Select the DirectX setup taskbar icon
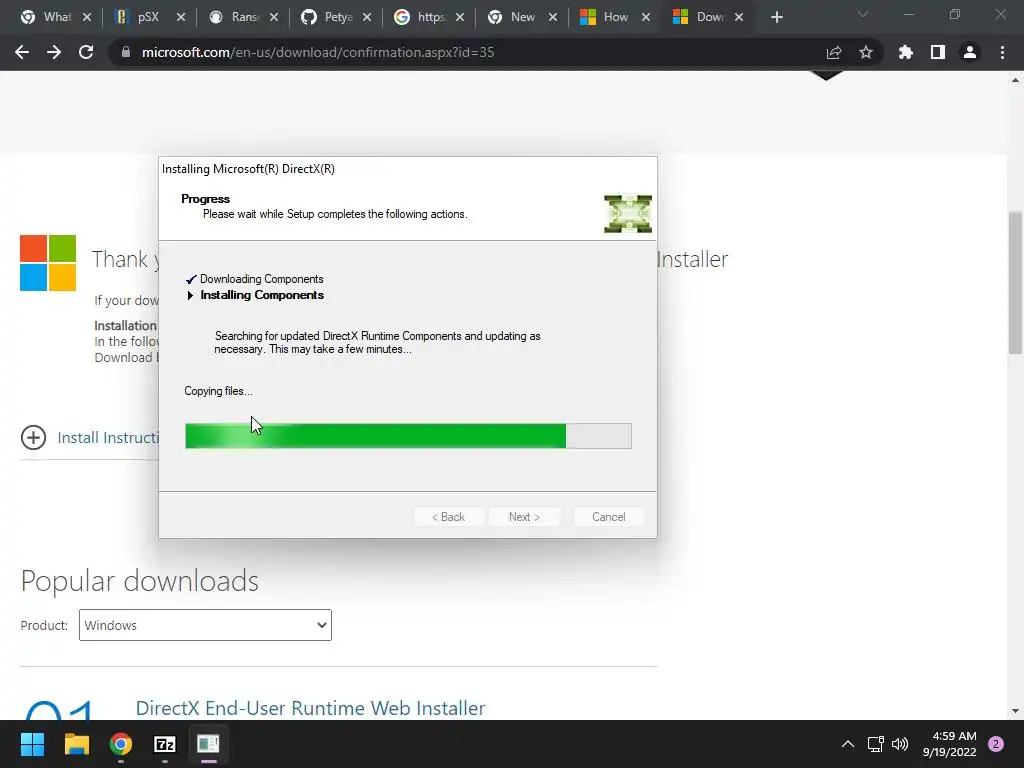This screenshot has width=1024, height=768. [x=208, y=744]
